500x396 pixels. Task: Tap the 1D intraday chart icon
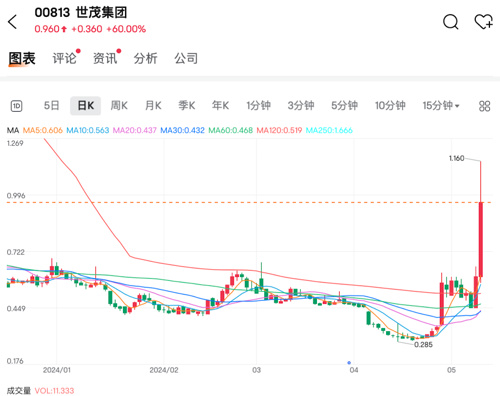pos(17,106)
